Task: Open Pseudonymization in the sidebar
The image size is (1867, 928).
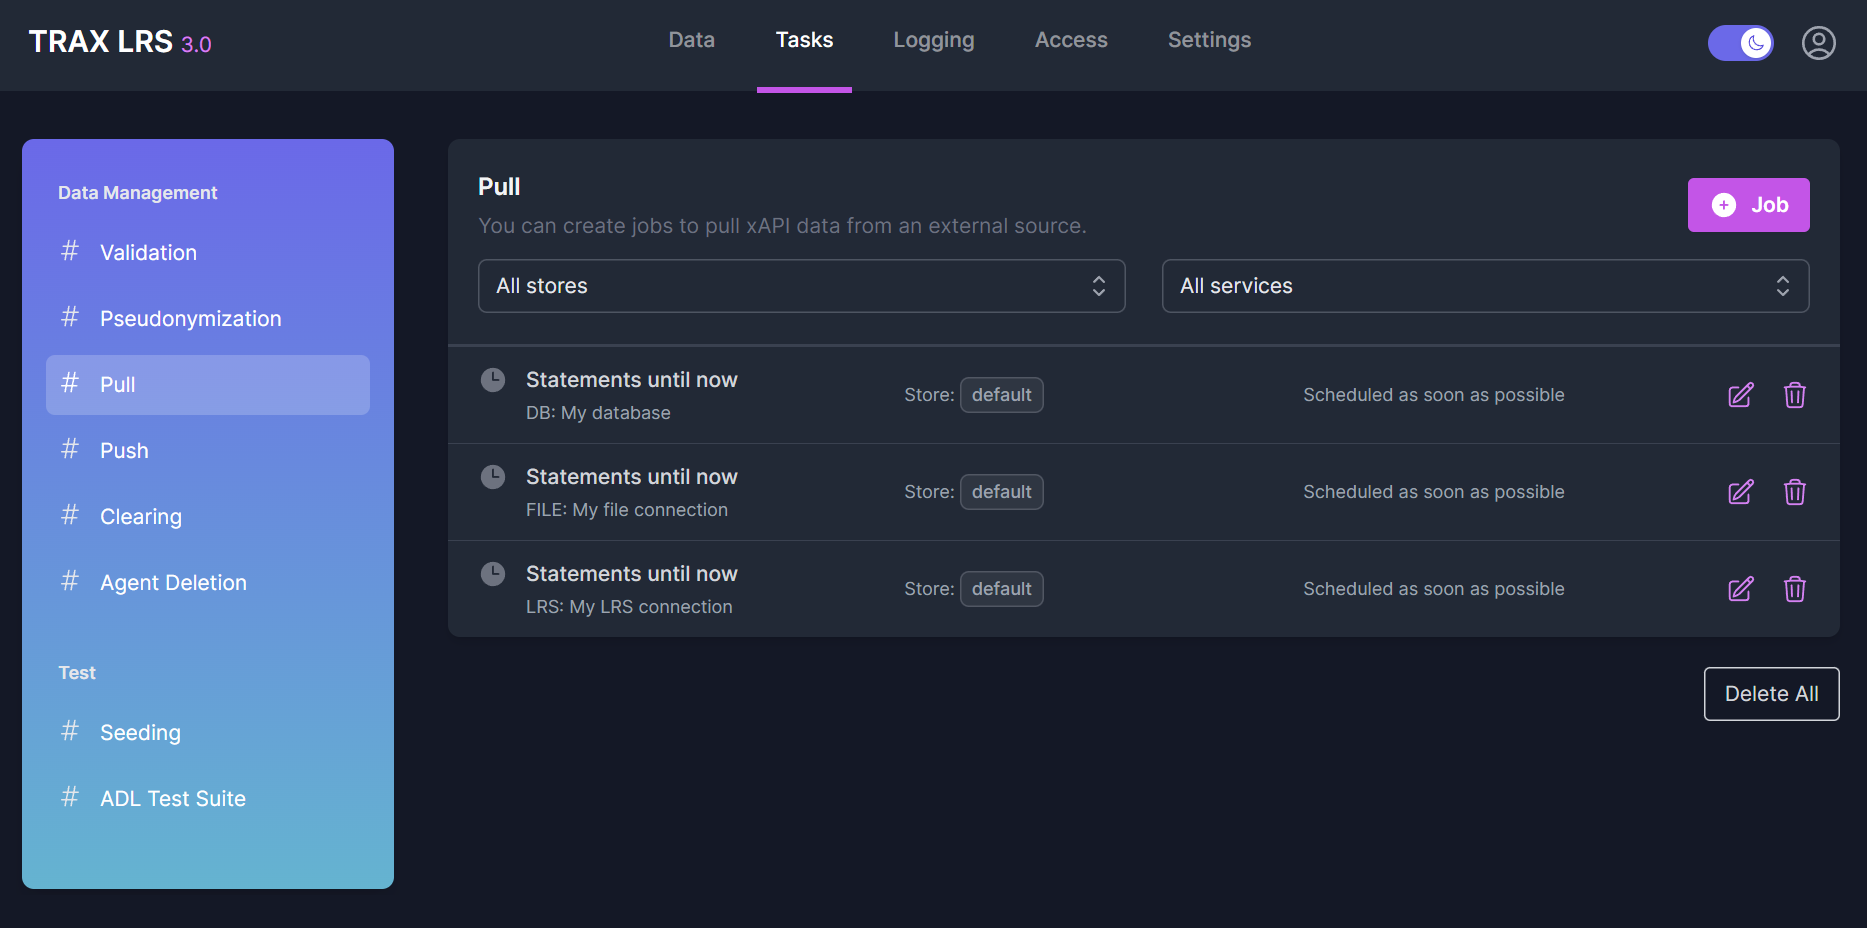Action: click(x=190, y=319)
